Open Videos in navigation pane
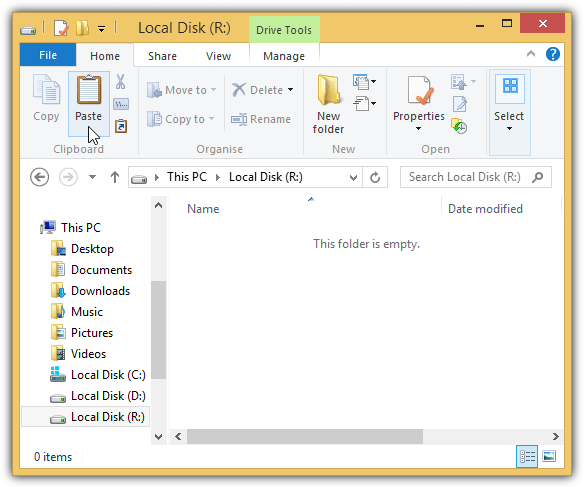584x487 pixels. point(88,354)
